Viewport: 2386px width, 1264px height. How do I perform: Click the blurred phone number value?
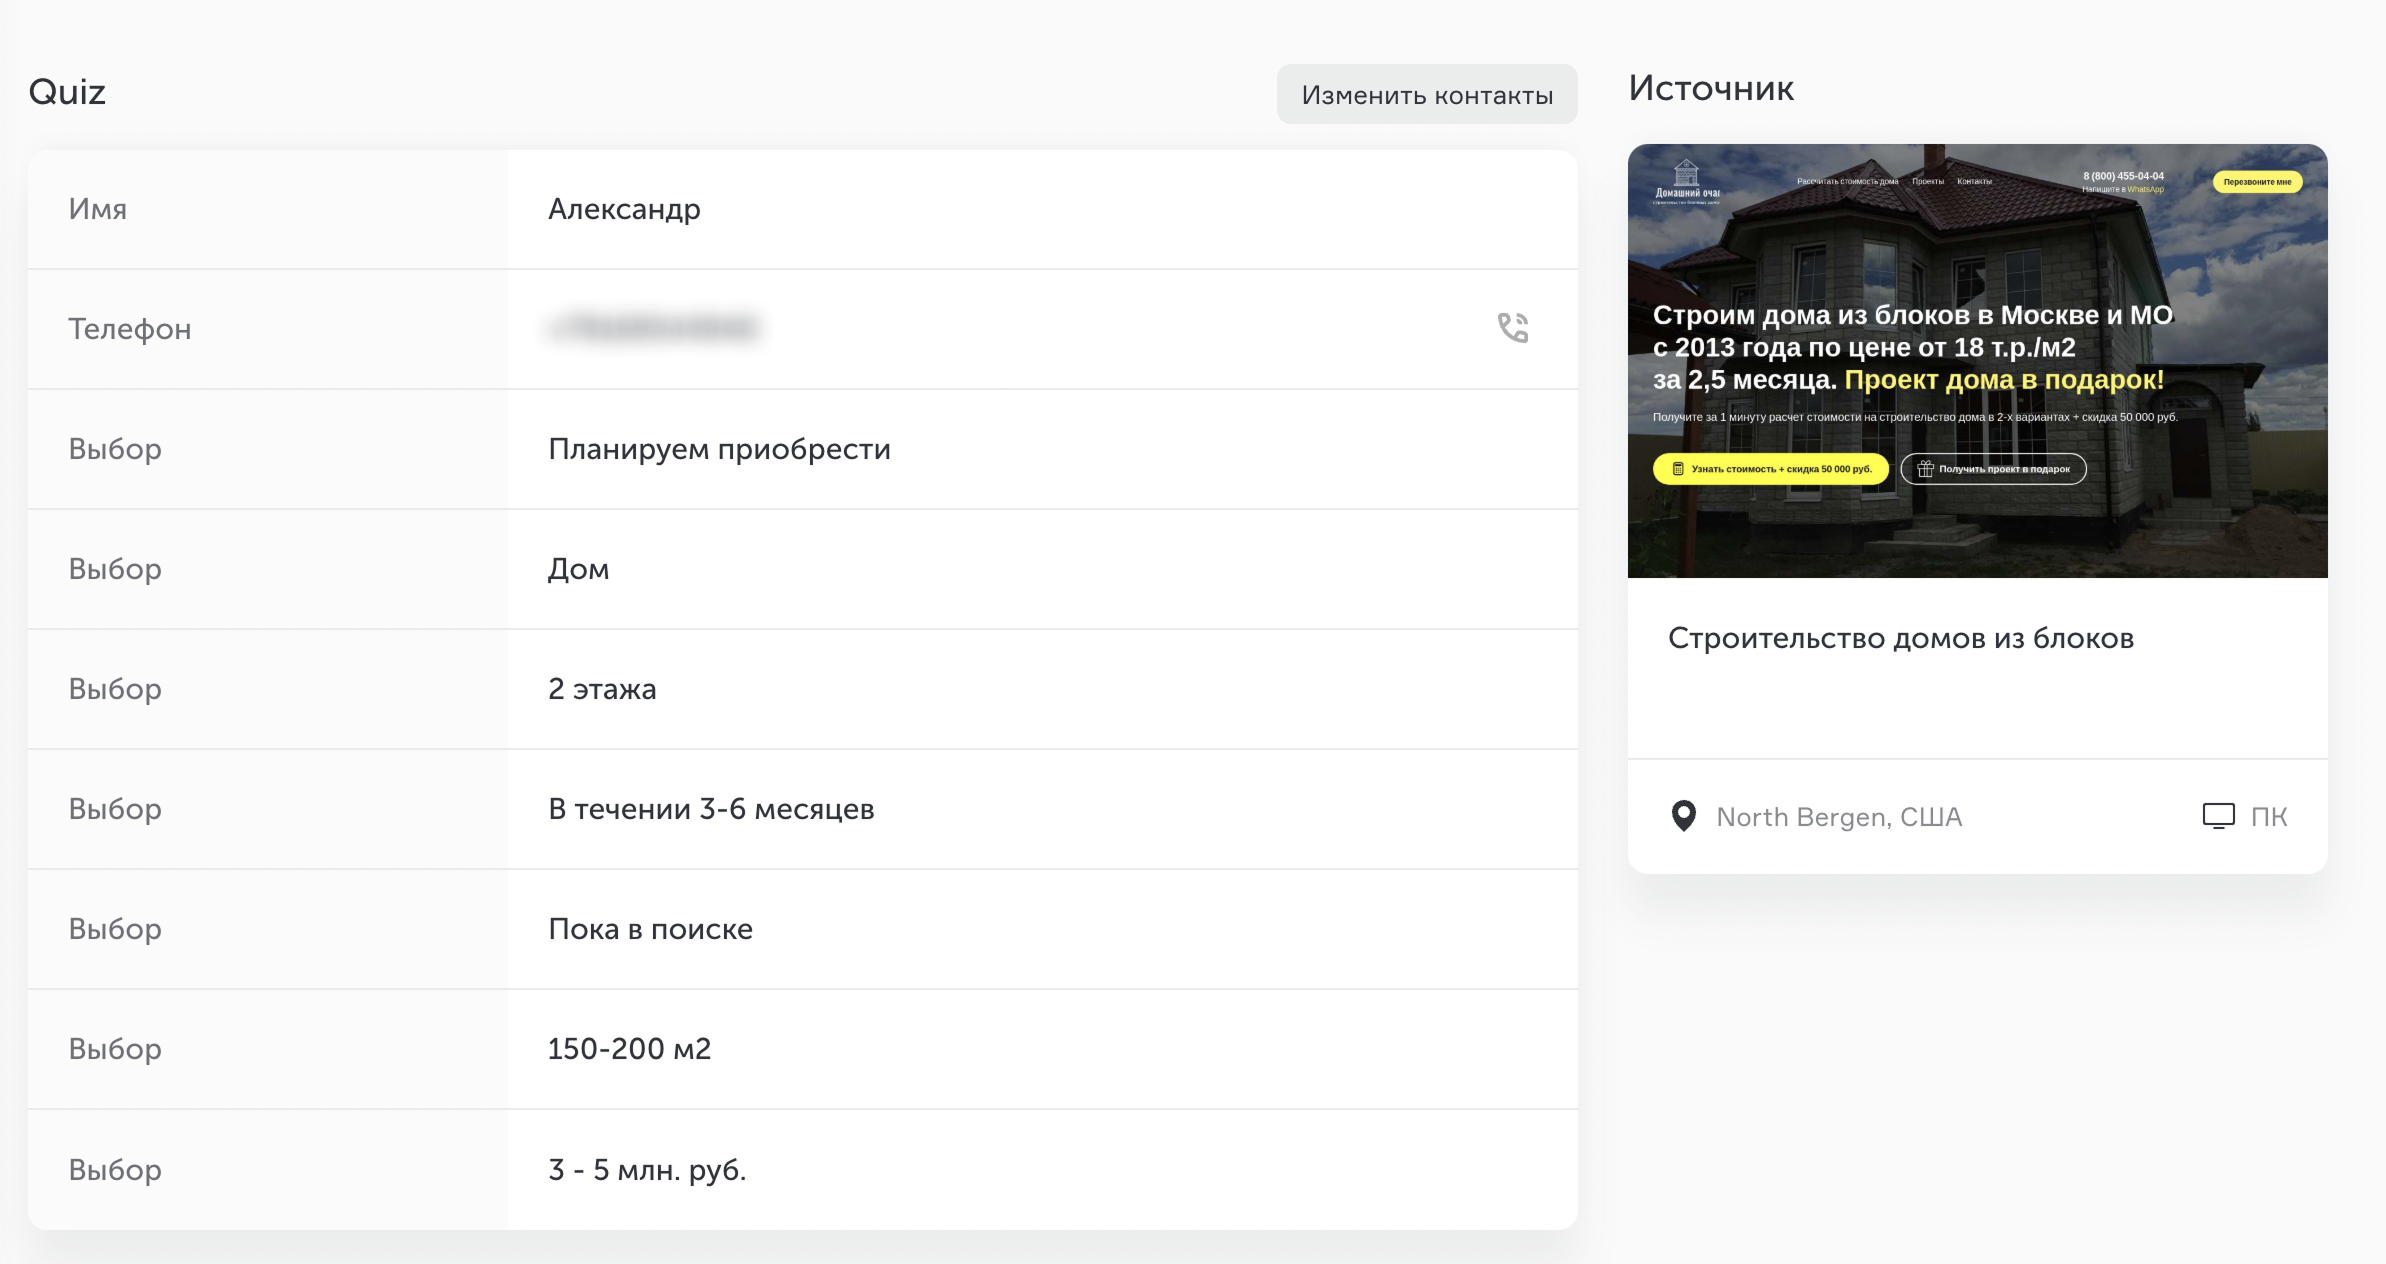(653, 328)
